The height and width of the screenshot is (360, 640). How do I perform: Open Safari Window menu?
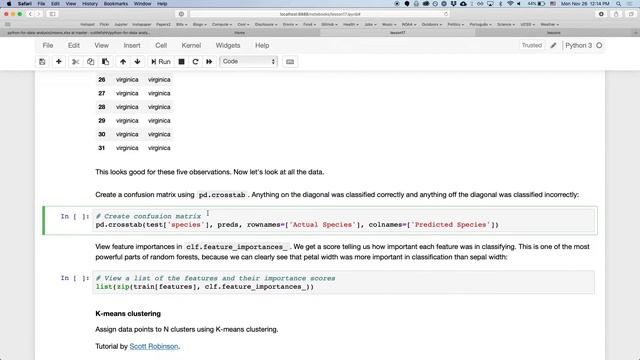point(142,4)
